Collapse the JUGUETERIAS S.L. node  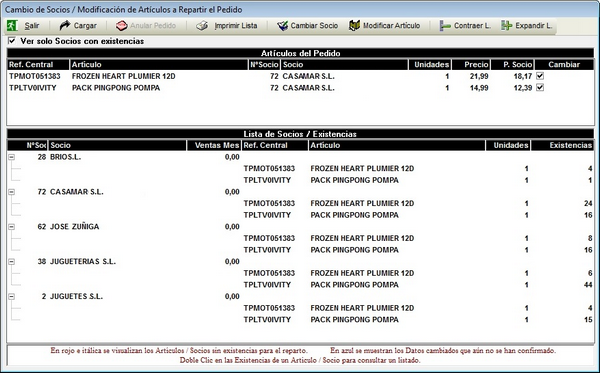pos(12,261)
